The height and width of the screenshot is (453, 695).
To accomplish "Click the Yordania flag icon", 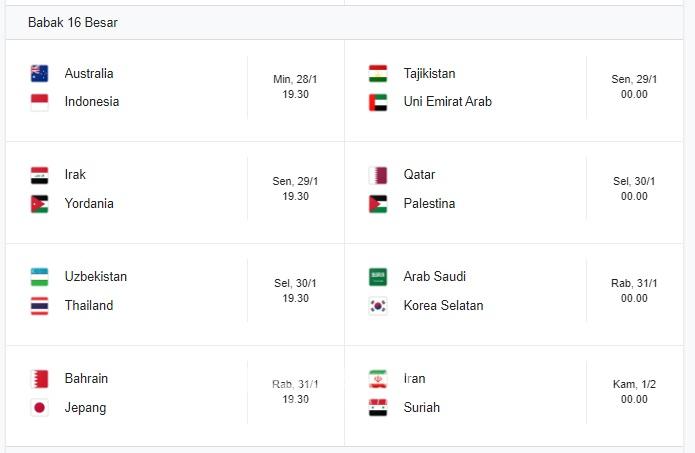I will pos(39,204).
